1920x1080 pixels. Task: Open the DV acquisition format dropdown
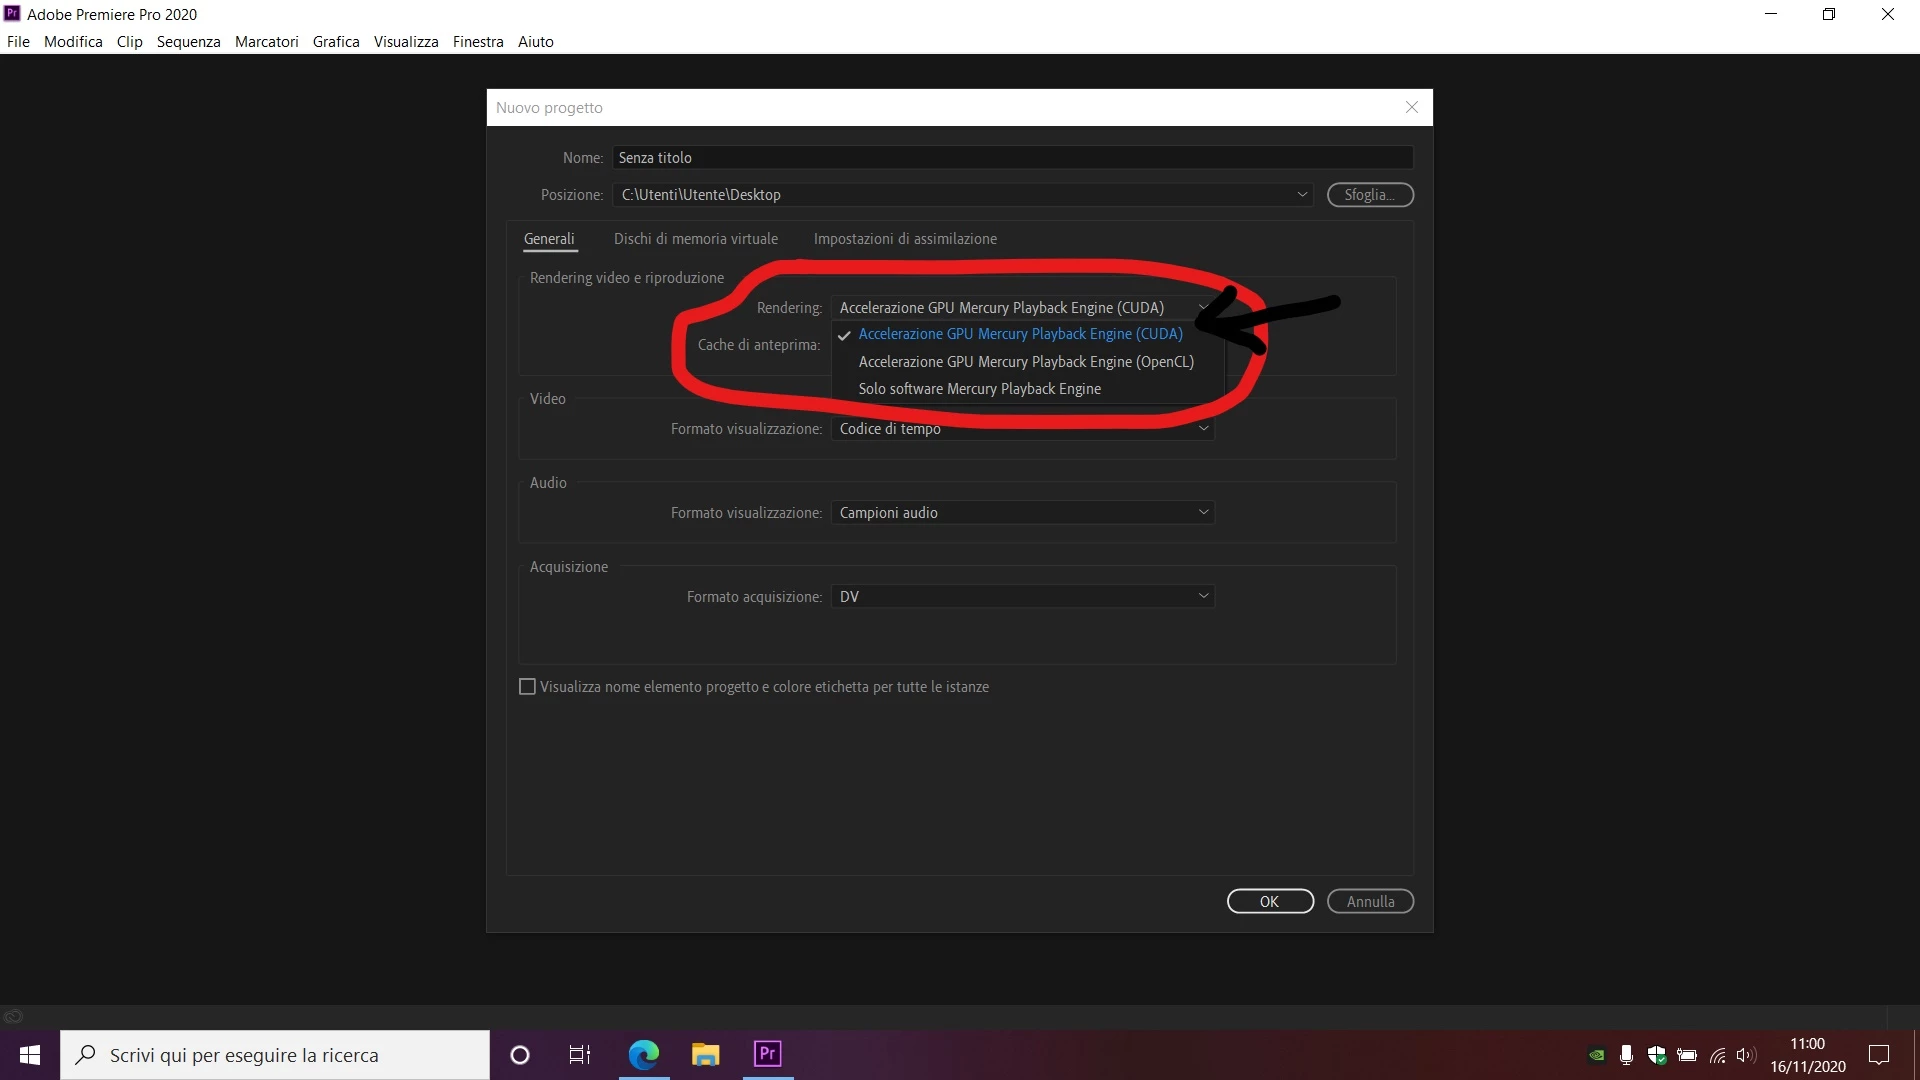[1022, 597]
